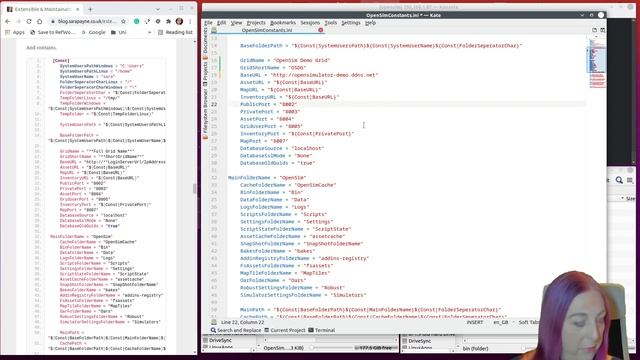The image size is (640, 360).
Task: Click the magnifier search icon in background window
Action: [x=619, y=180]
